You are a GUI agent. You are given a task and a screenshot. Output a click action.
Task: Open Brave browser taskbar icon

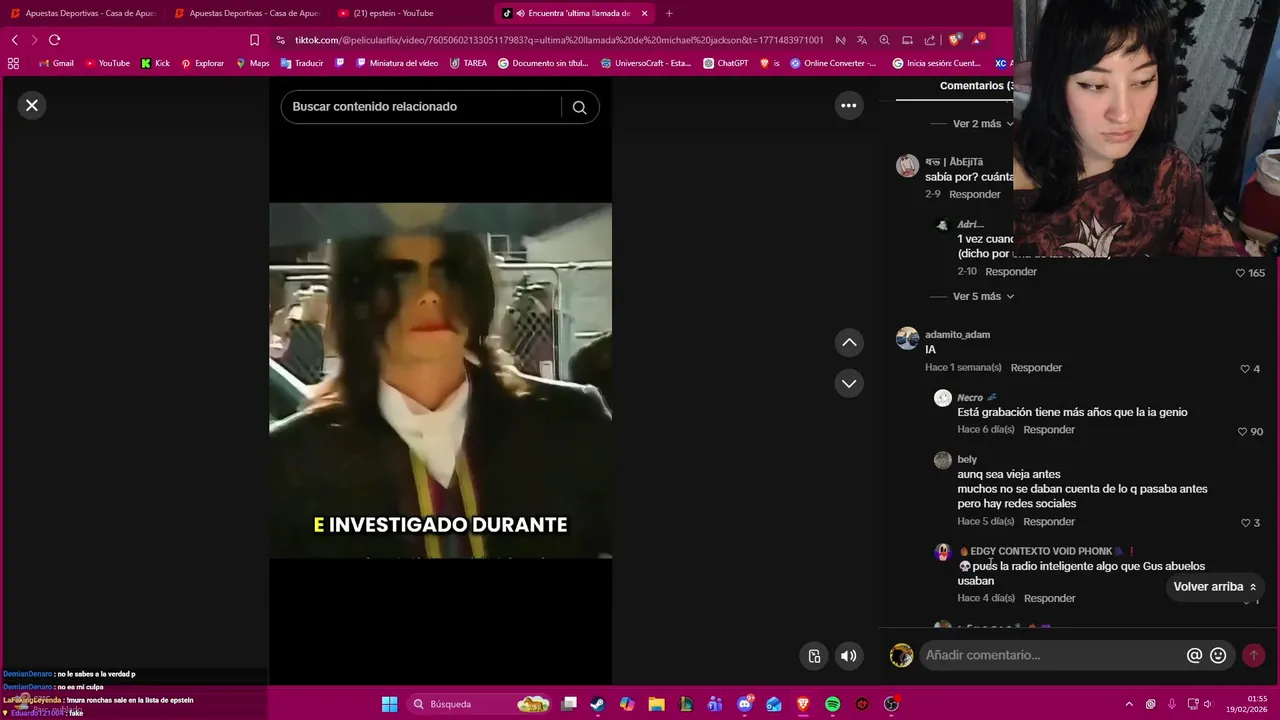(x=803, y=704)
